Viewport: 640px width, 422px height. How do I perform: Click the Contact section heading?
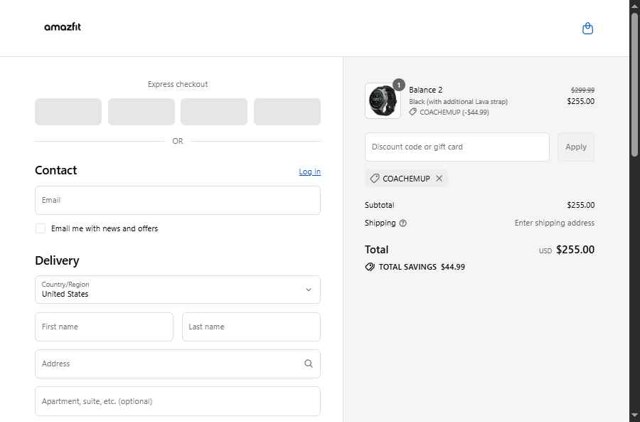click(56, 170)
